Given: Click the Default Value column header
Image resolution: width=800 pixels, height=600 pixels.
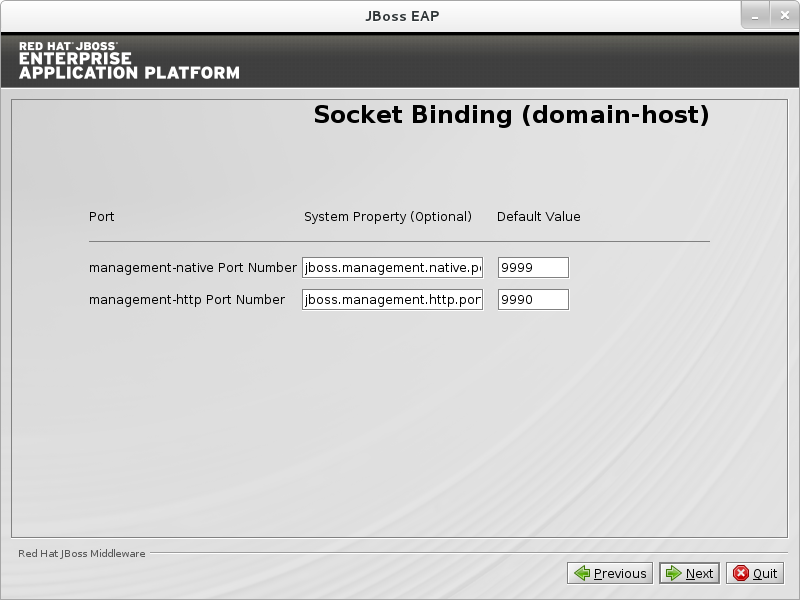Looking at the screenshot, I should 538,217.
